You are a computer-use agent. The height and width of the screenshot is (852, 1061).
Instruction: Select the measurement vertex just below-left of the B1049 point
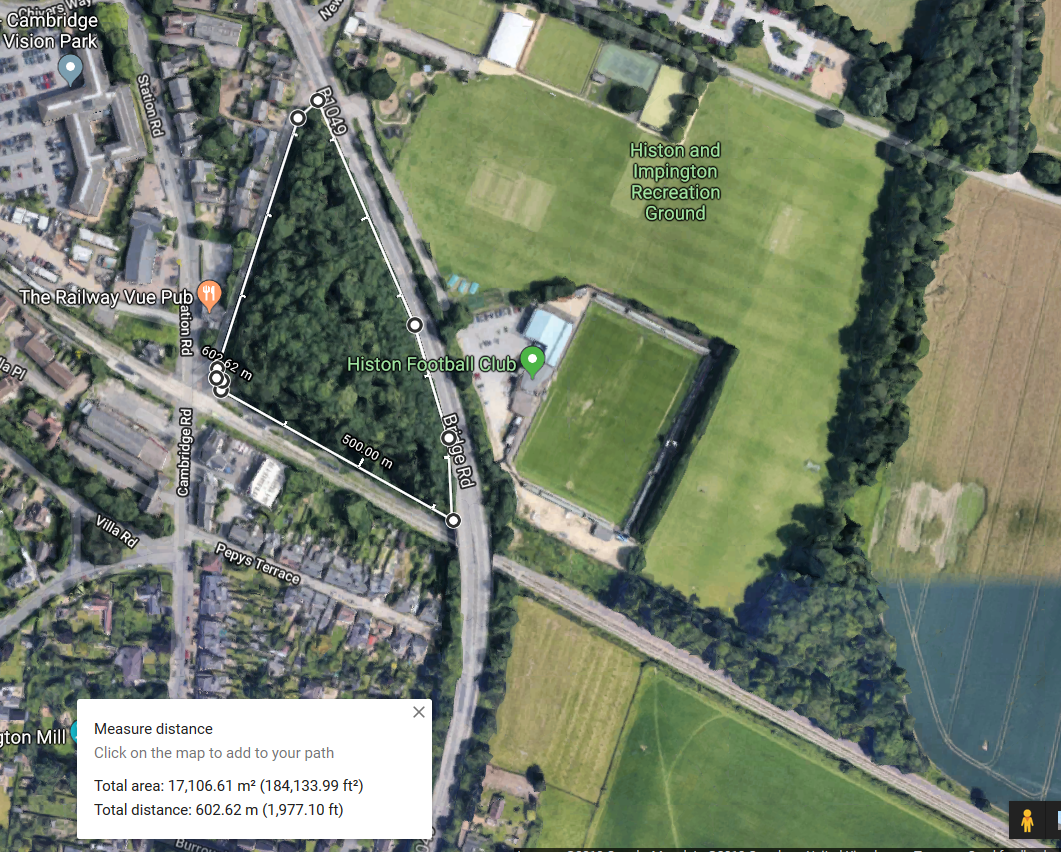coord(298,118)
